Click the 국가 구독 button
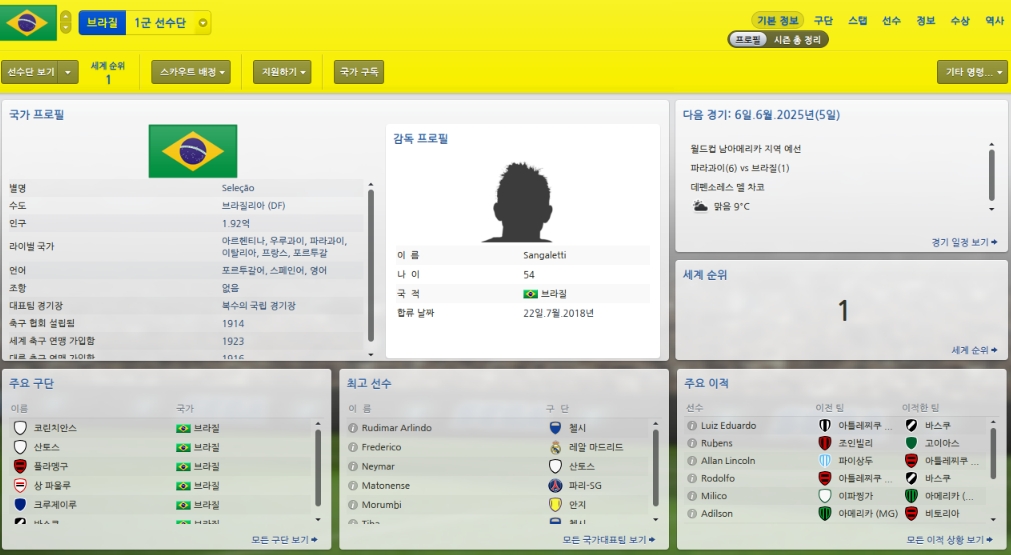 point(358,72)
